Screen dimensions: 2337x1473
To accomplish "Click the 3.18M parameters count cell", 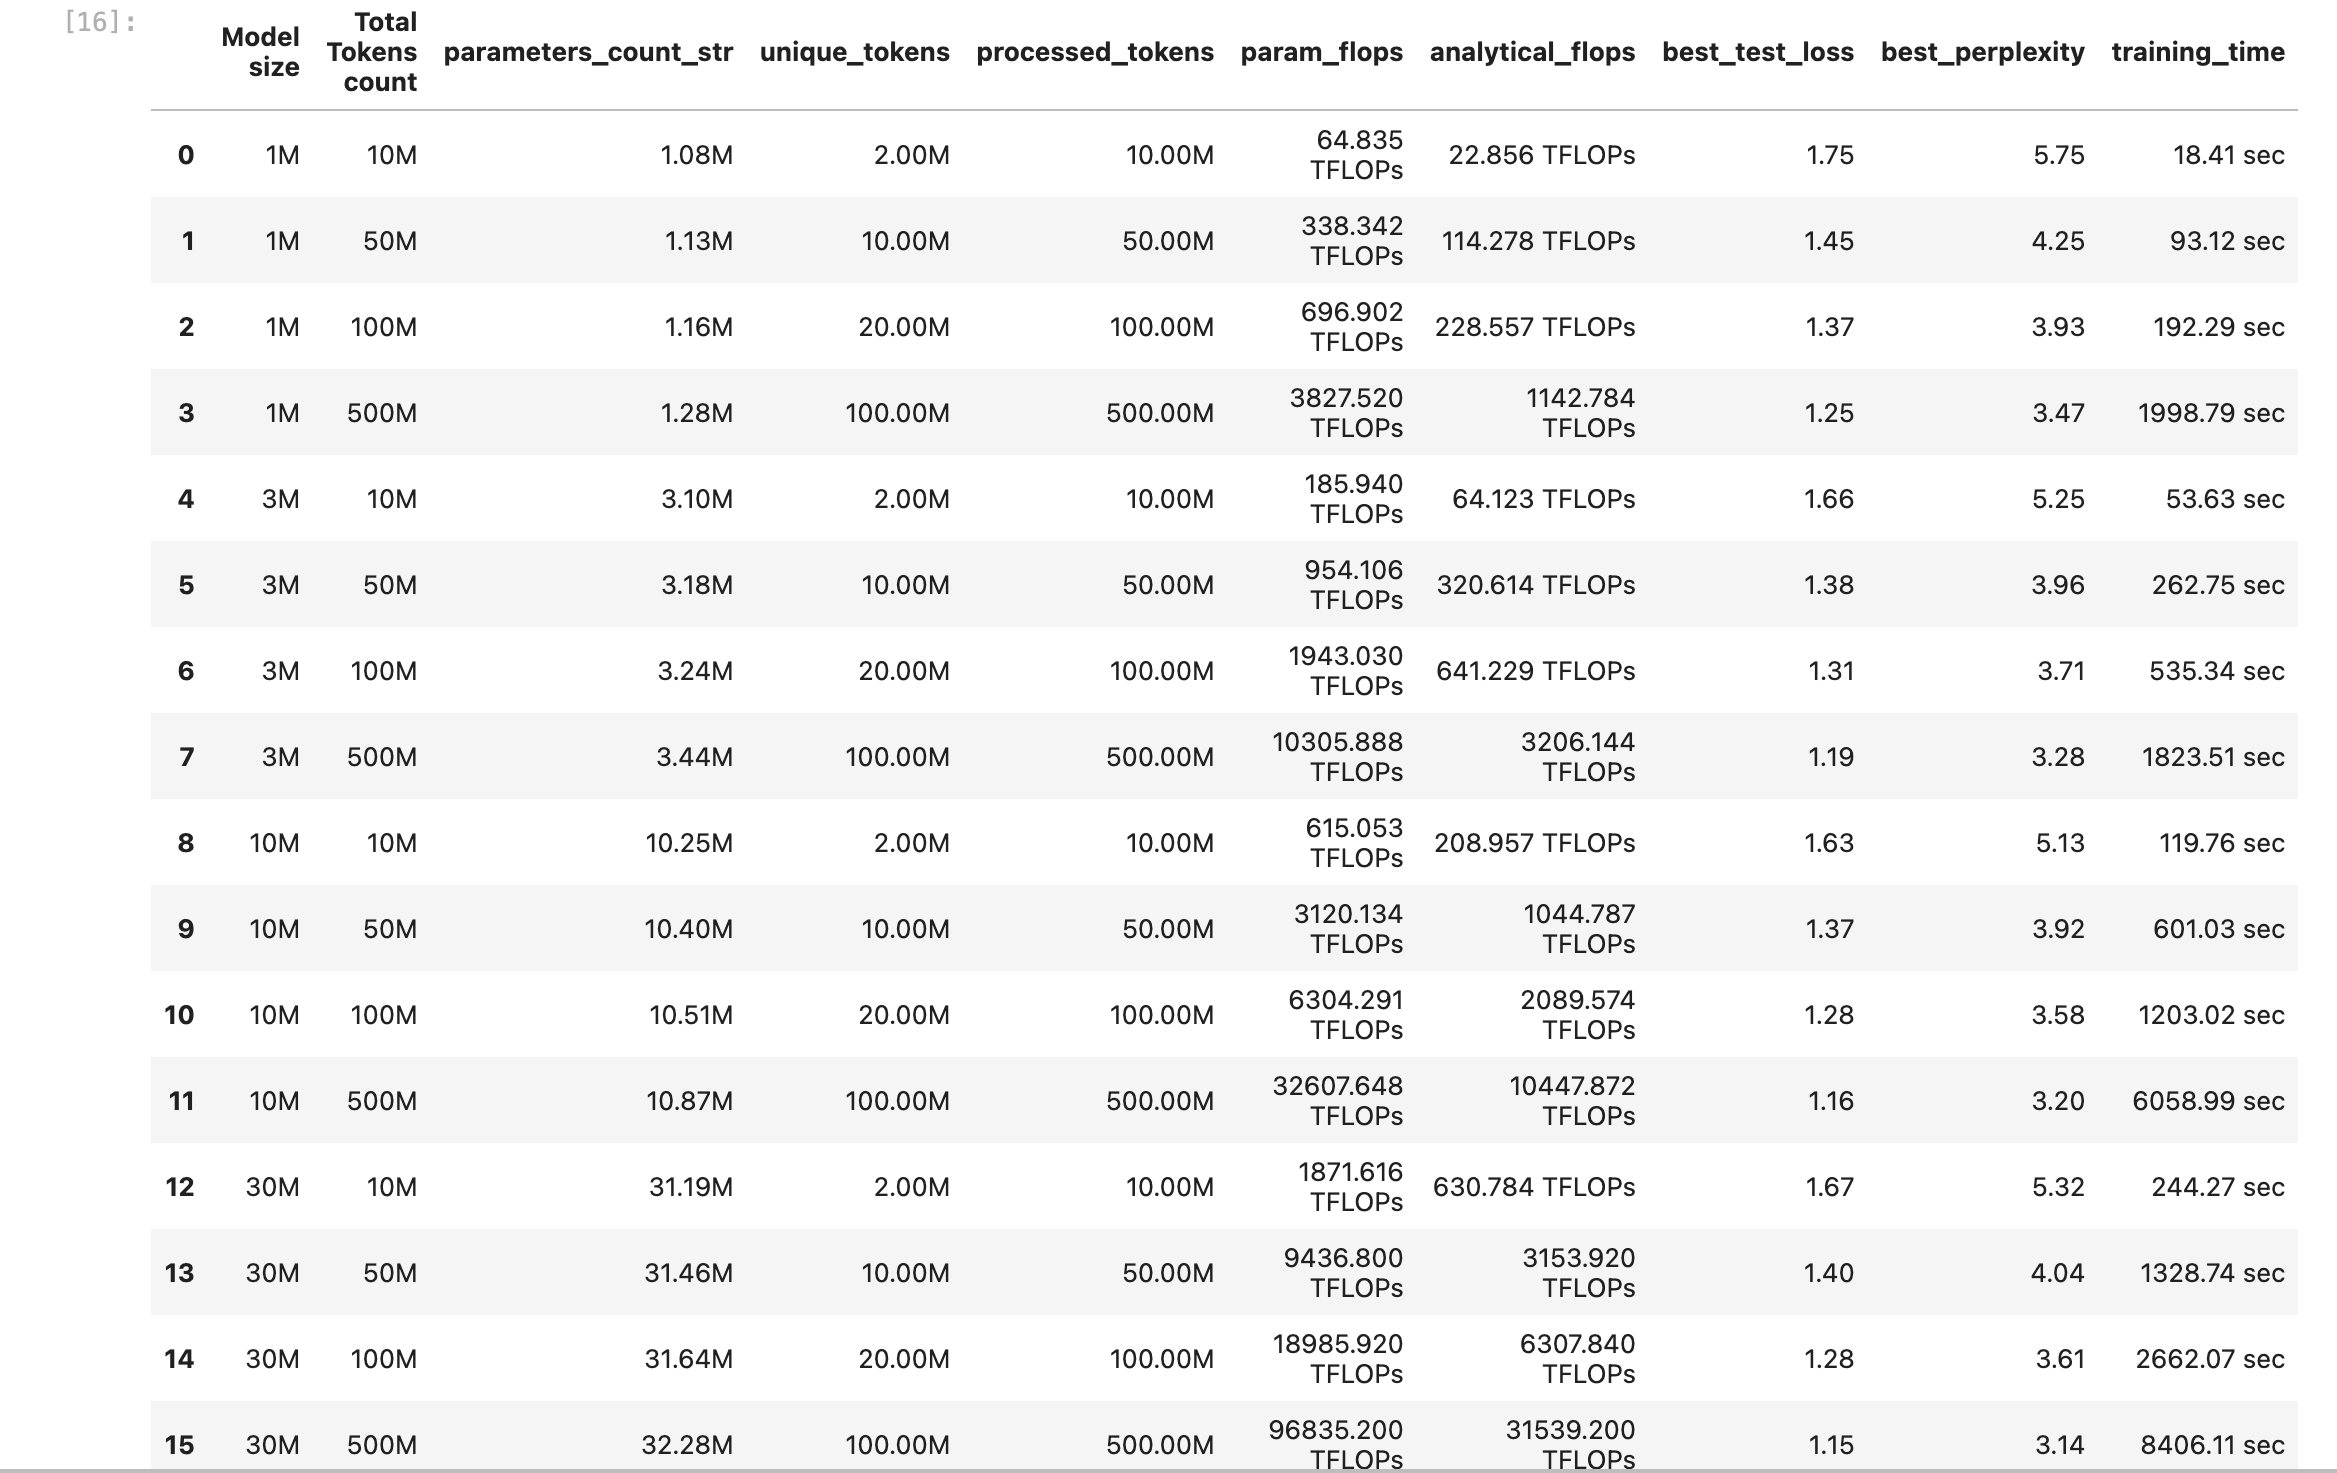I will (696, 585).
